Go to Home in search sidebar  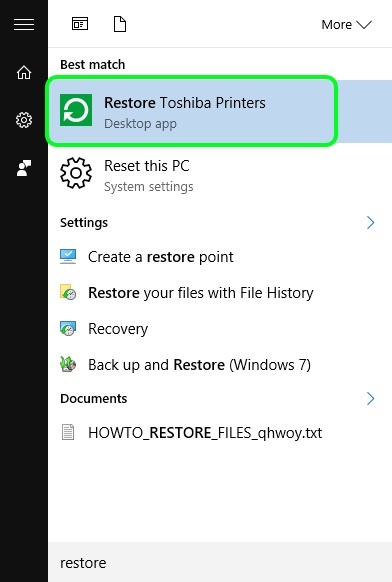pos(24,72)
